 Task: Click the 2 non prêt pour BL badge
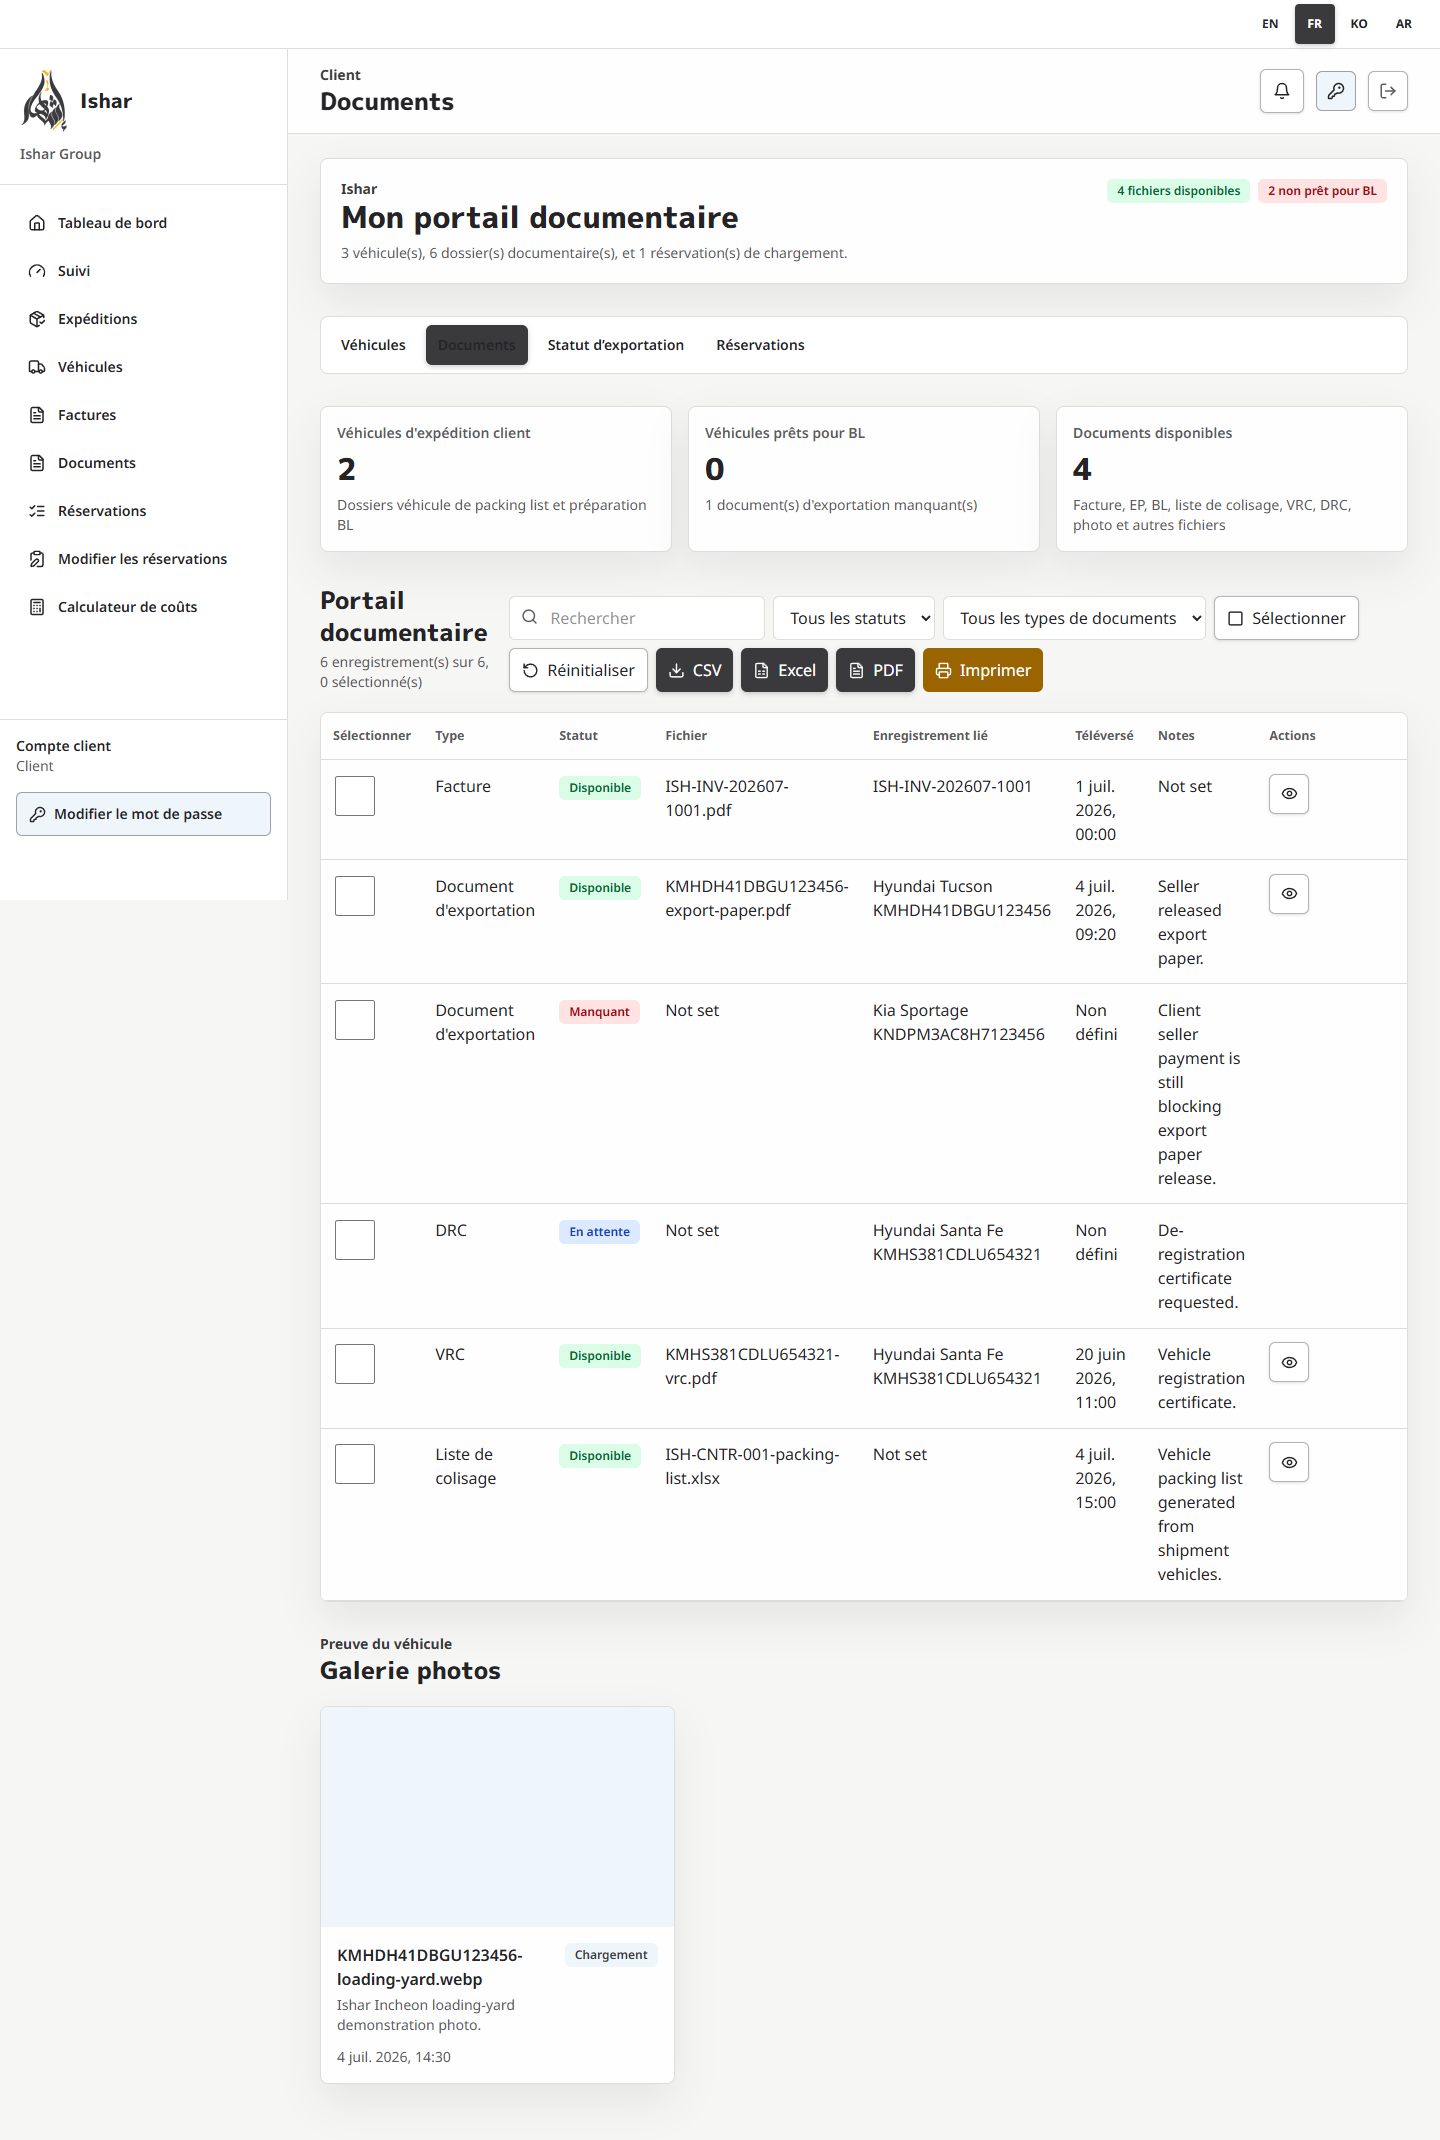click(x=1322, y=191)
